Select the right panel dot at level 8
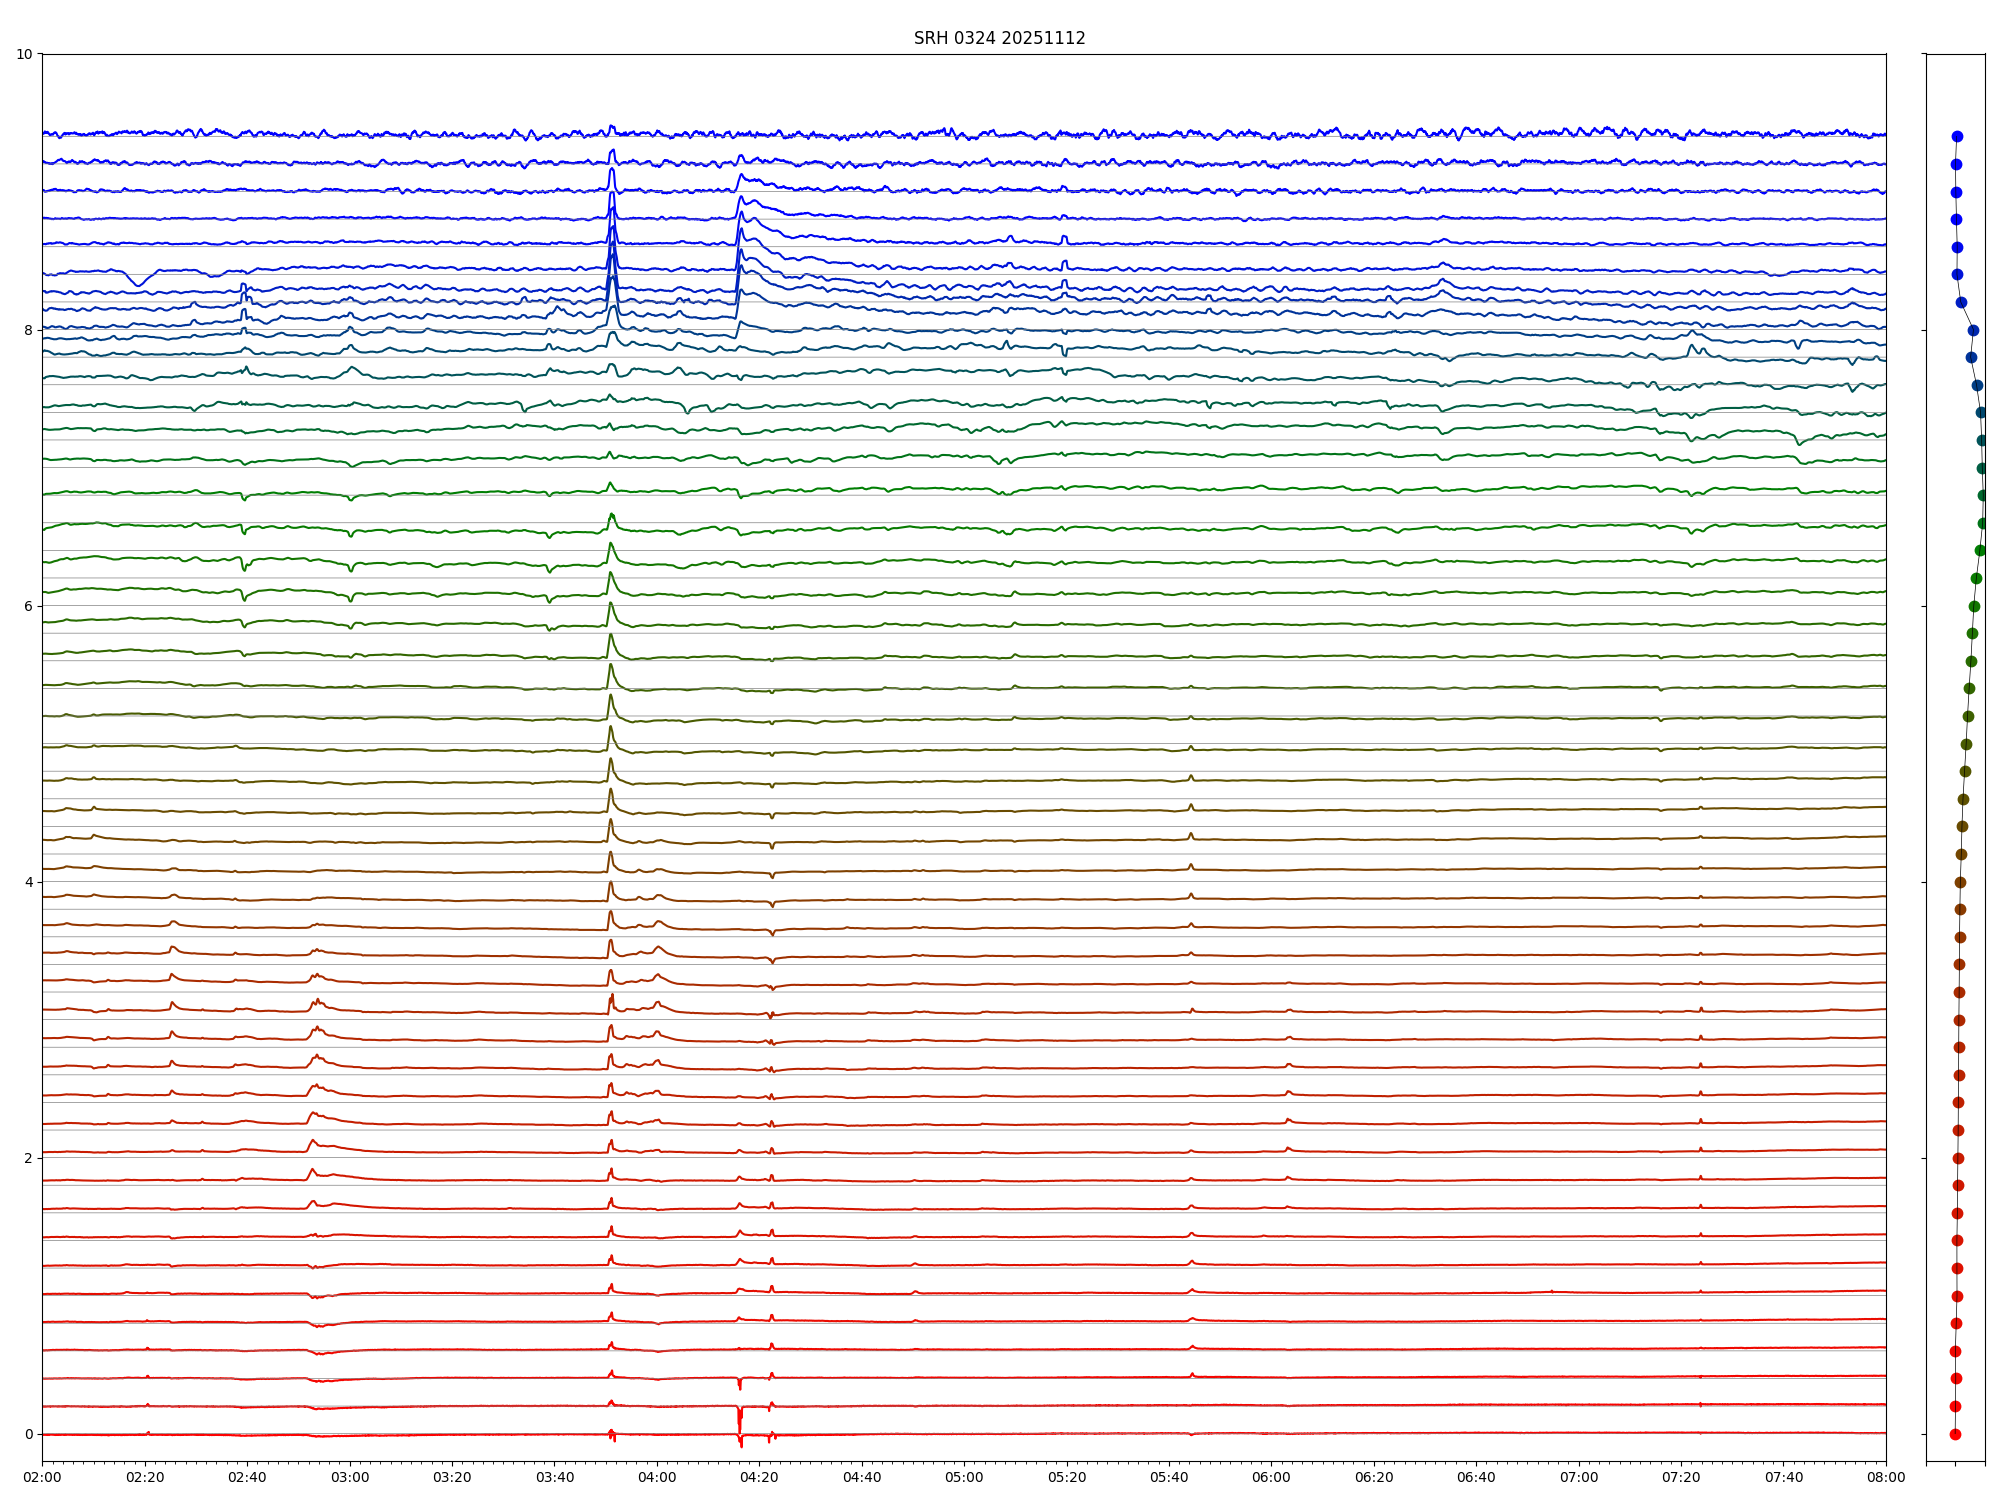2000x1500 pixels. pos(1973,330)
